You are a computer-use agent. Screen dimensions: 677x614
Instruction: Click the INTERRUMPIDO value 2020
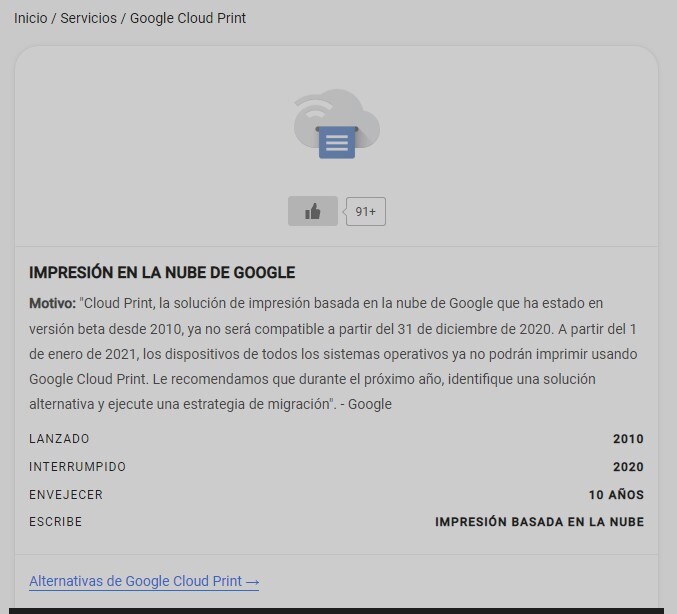coord(628,467)
